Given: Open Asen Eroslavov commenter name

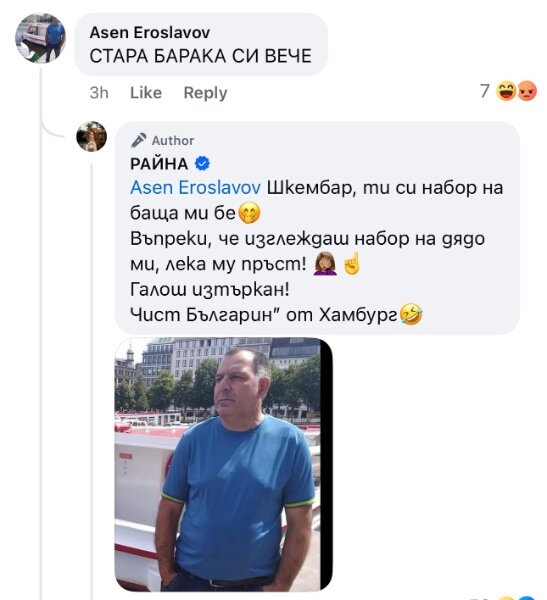Looking at the screenshot, I should (x=150, y=33).
